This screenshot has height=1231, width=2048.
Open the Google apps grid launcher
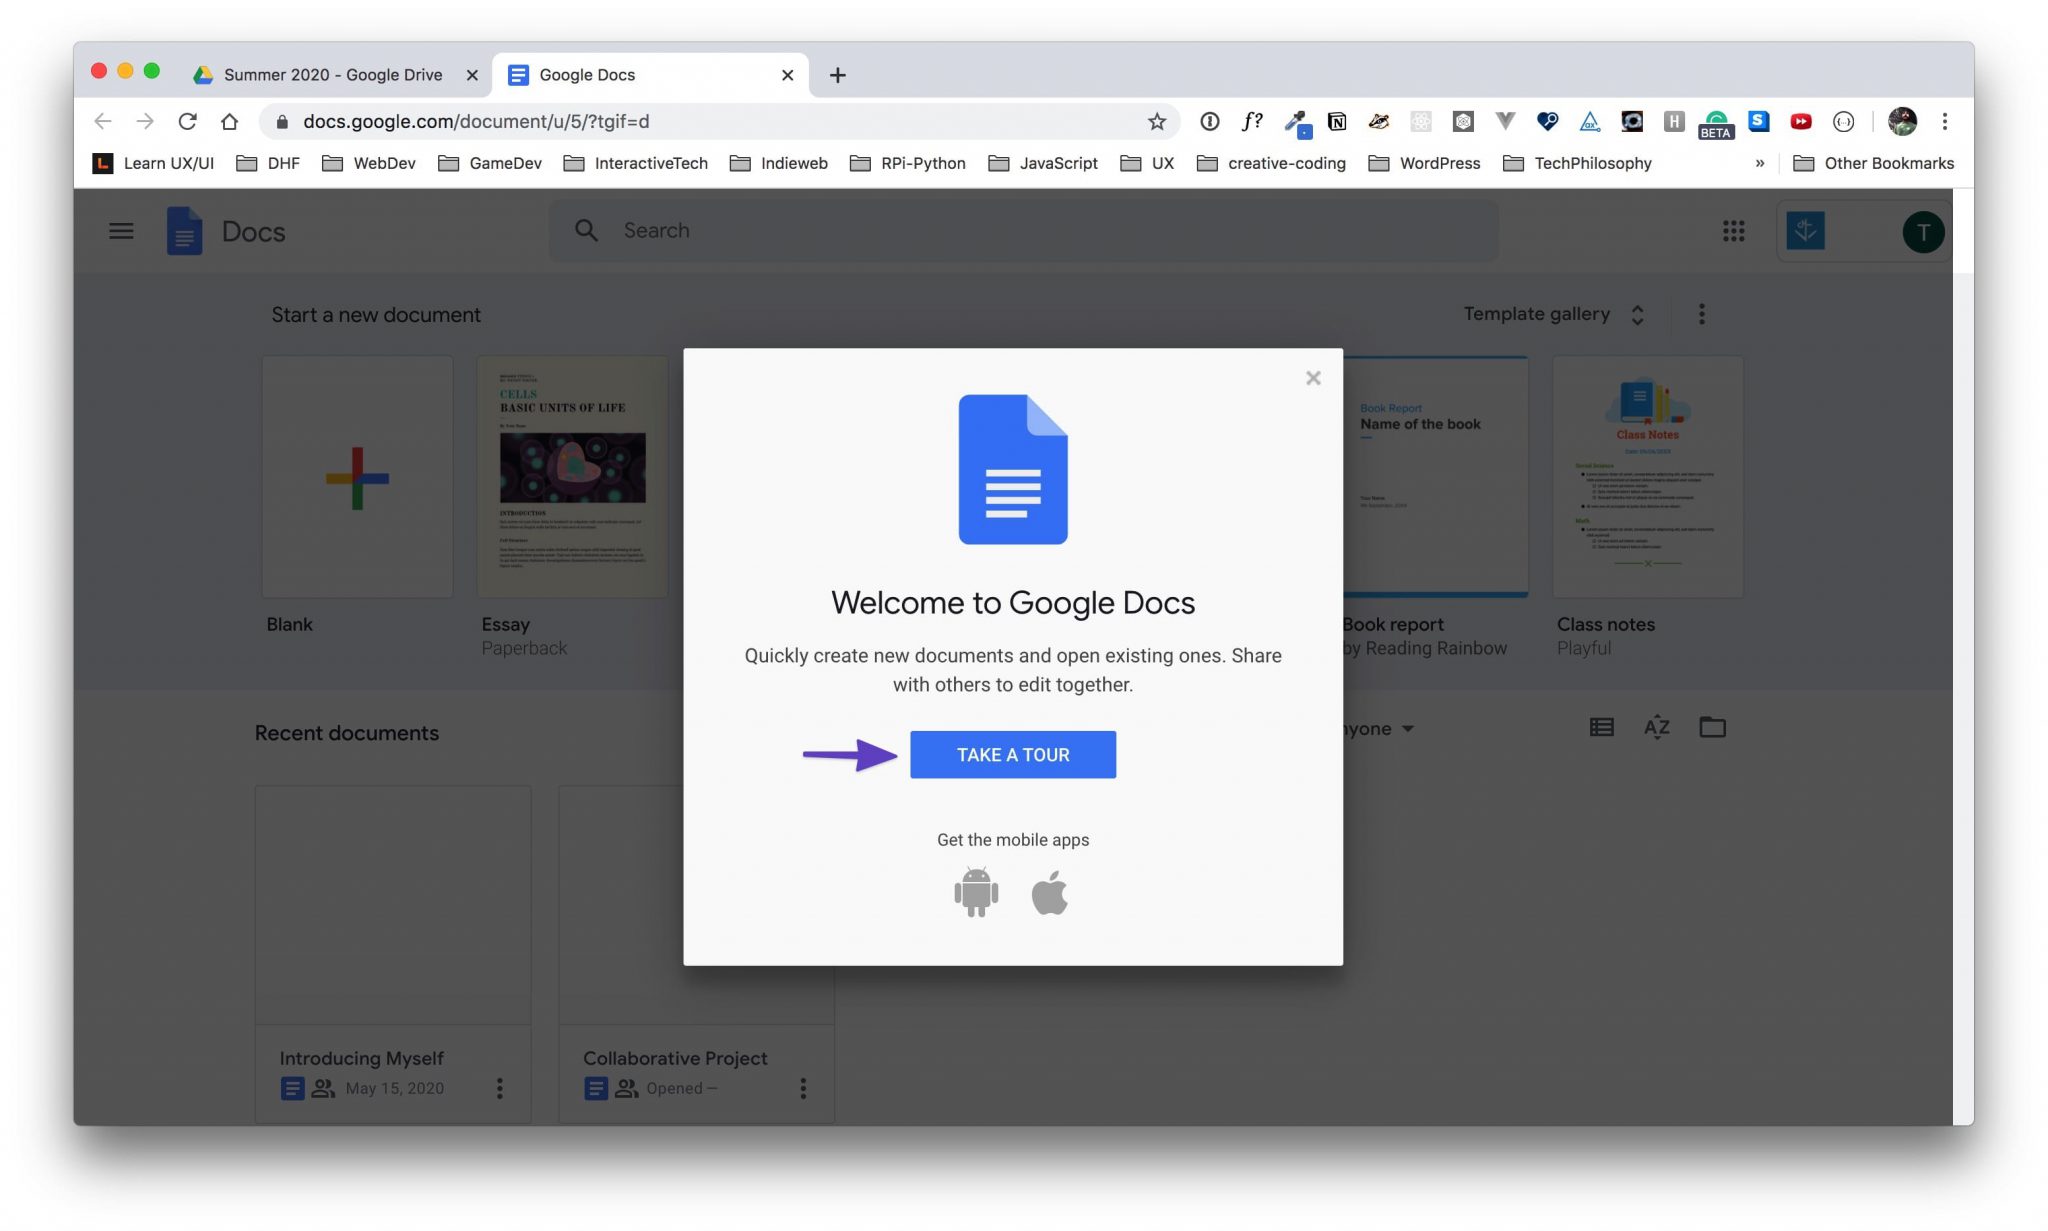click(x=1735, y=231)
